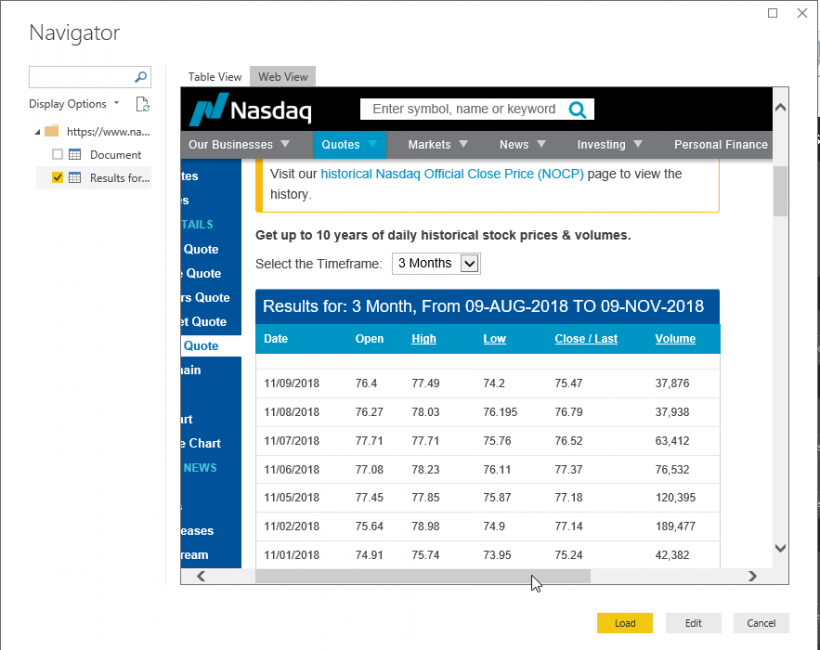
Task: Sort table by Volume column header
Action: tap(675, 338)
